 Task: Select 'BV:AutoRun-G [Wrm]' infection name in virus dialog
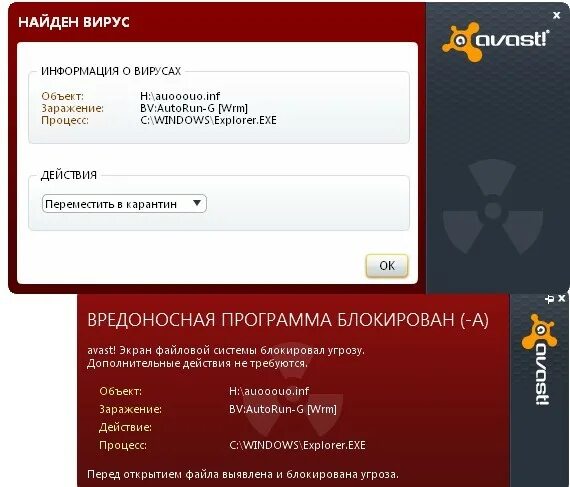tap(194, 108)
